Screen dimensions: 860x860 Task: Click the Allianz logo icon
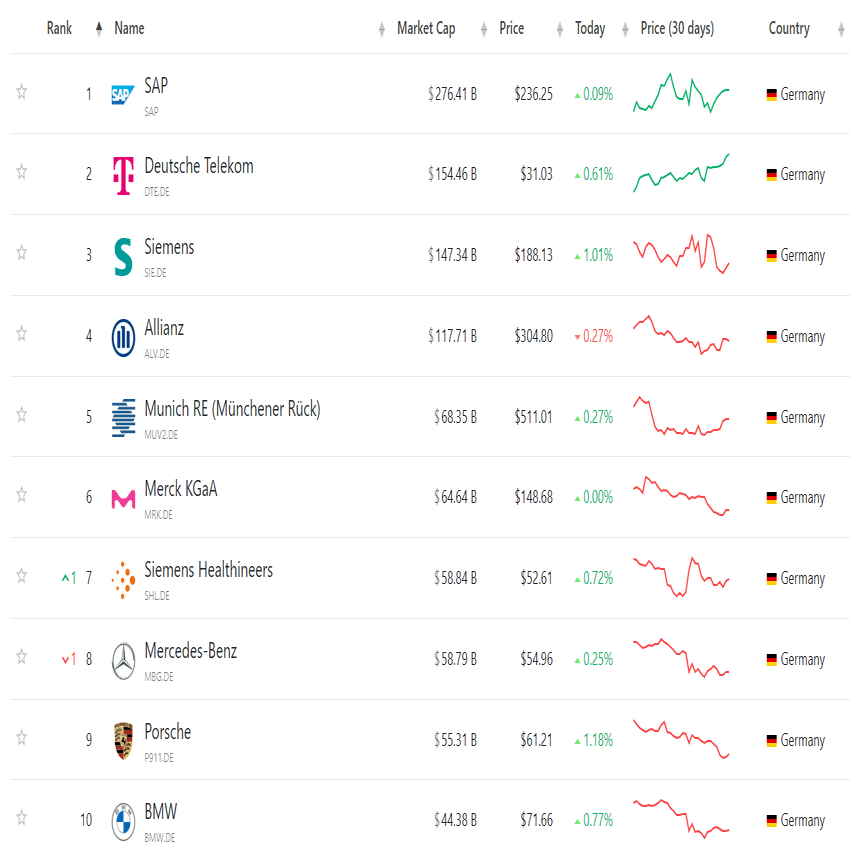click(123, 337)
